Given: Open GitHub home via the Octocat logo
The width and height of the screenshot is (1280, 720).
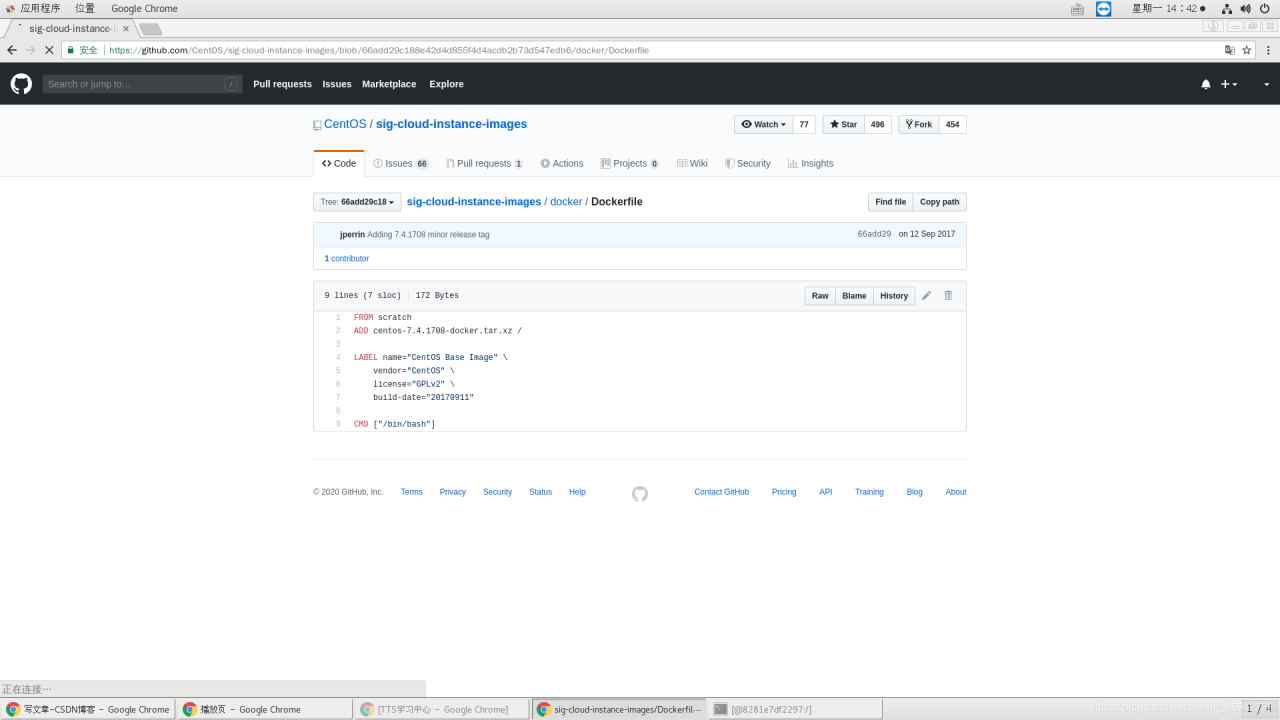Looking at the screenshot, I should pos(21,84).
